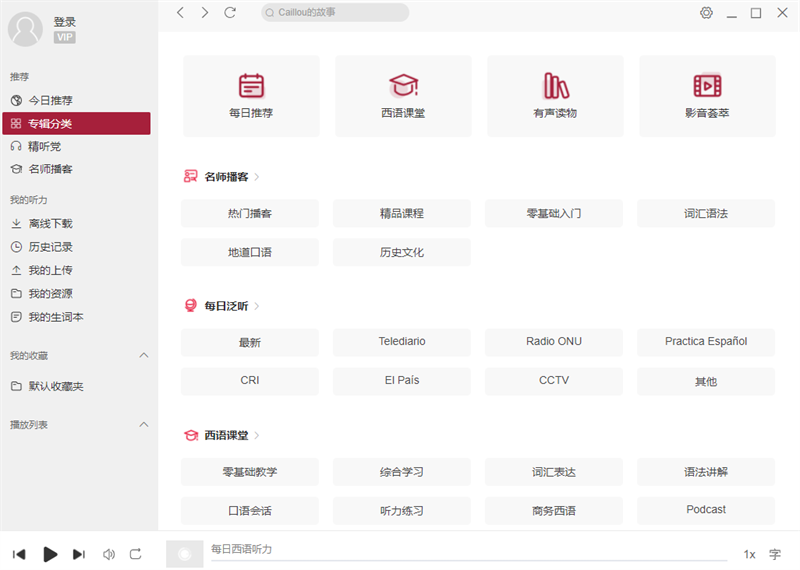The image size is (800, 570).
Task: Click the playback progress bar
Action: click(x=468, y=560)
